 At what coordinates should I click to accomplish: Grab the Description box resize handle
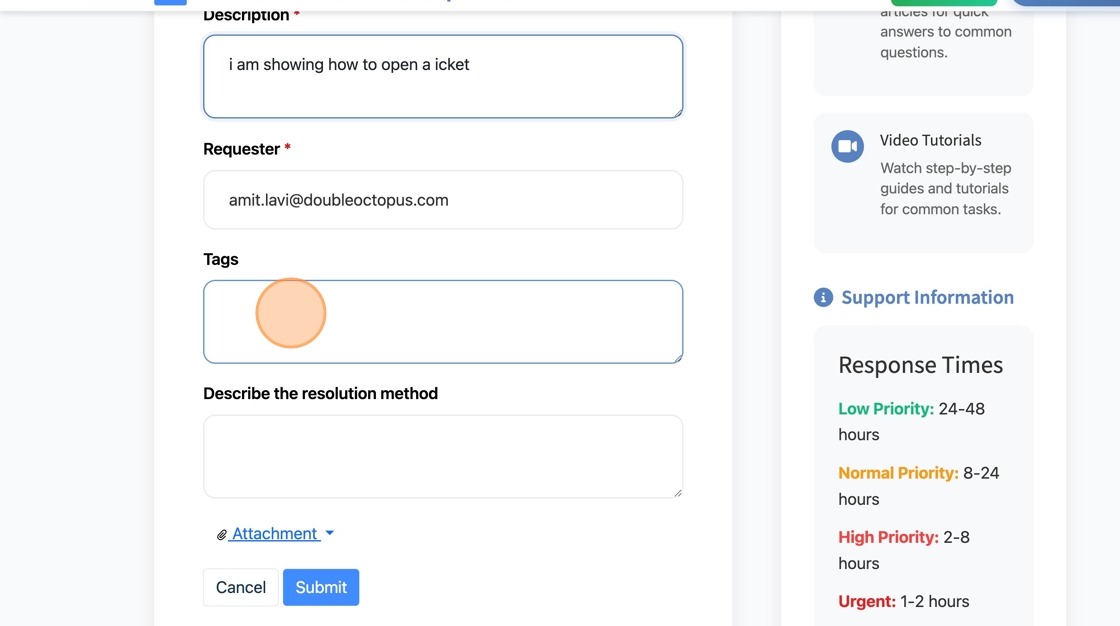pos(677,112)
